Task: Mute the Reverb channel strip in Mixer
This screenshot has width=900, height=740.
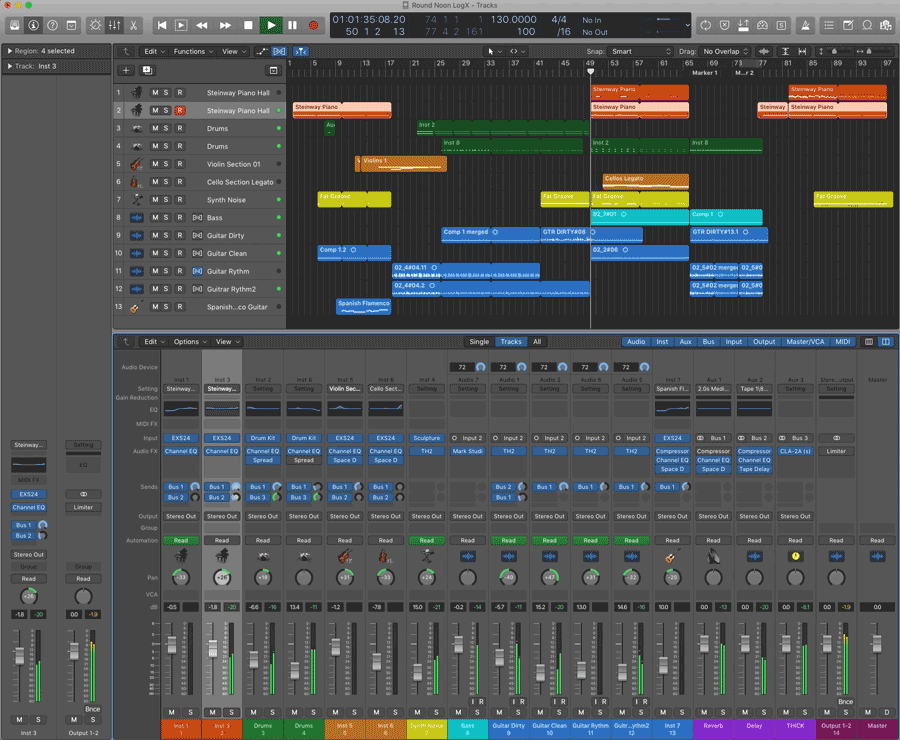Action: 704,712
